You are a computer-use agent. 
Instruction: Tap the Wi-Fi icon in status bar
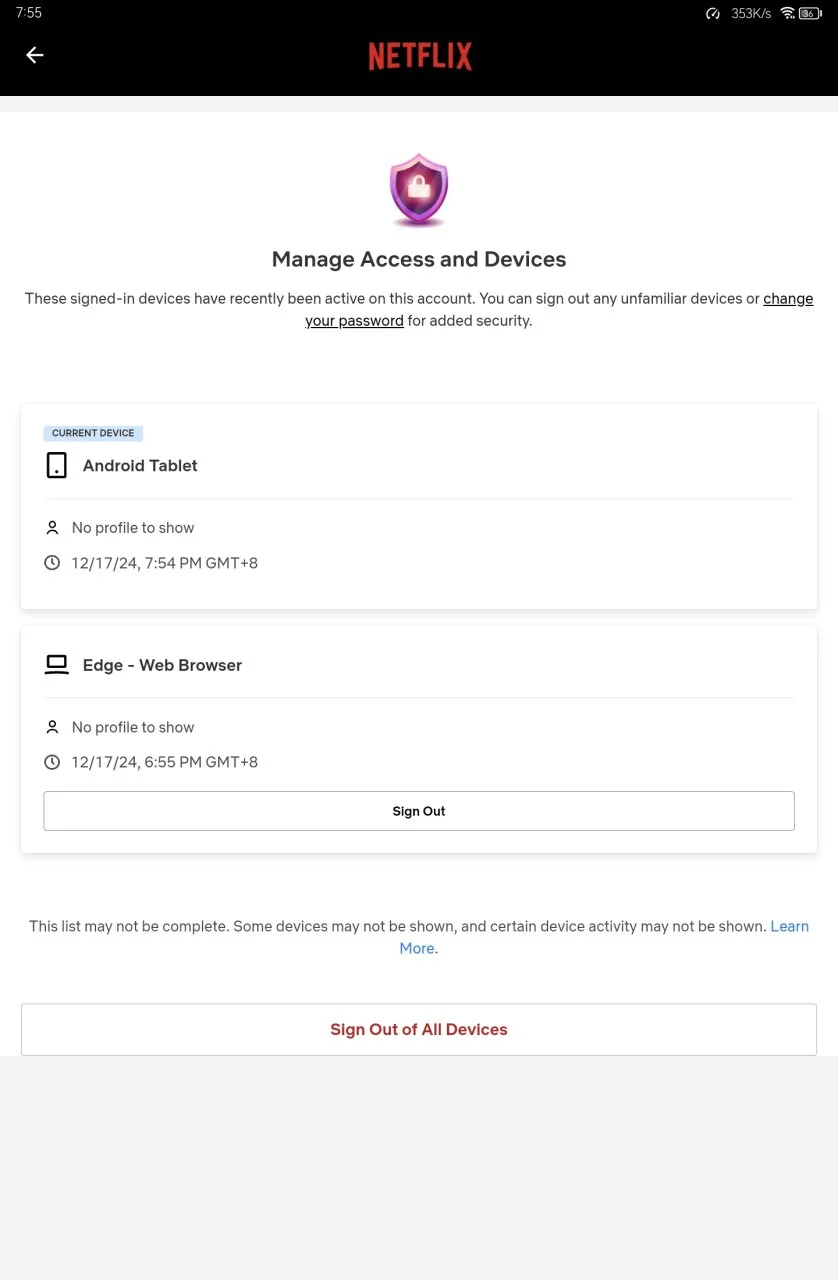[x=788, y=13]
